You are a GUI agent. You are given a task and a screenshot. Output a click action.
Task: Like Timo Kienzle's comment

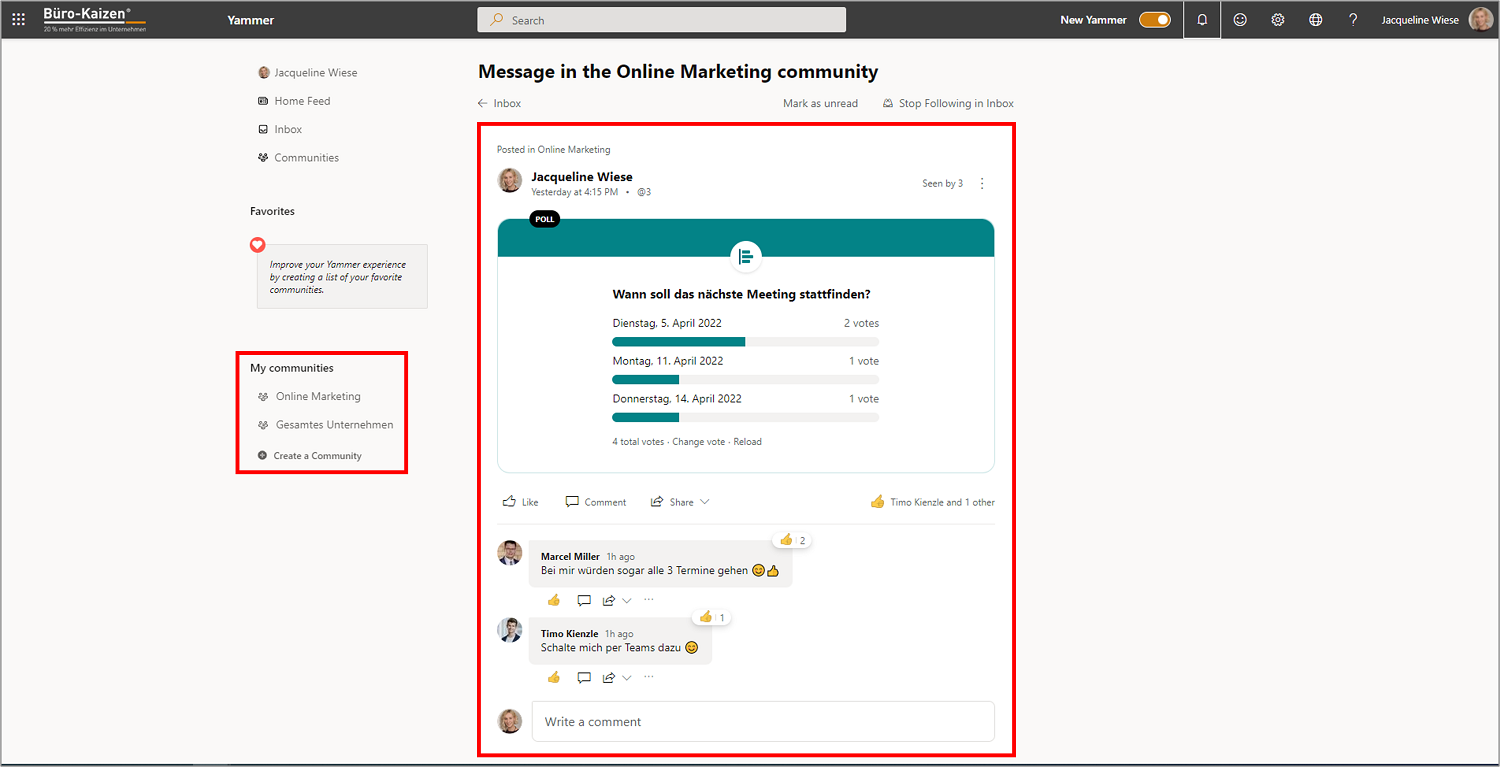pos(554,677)
